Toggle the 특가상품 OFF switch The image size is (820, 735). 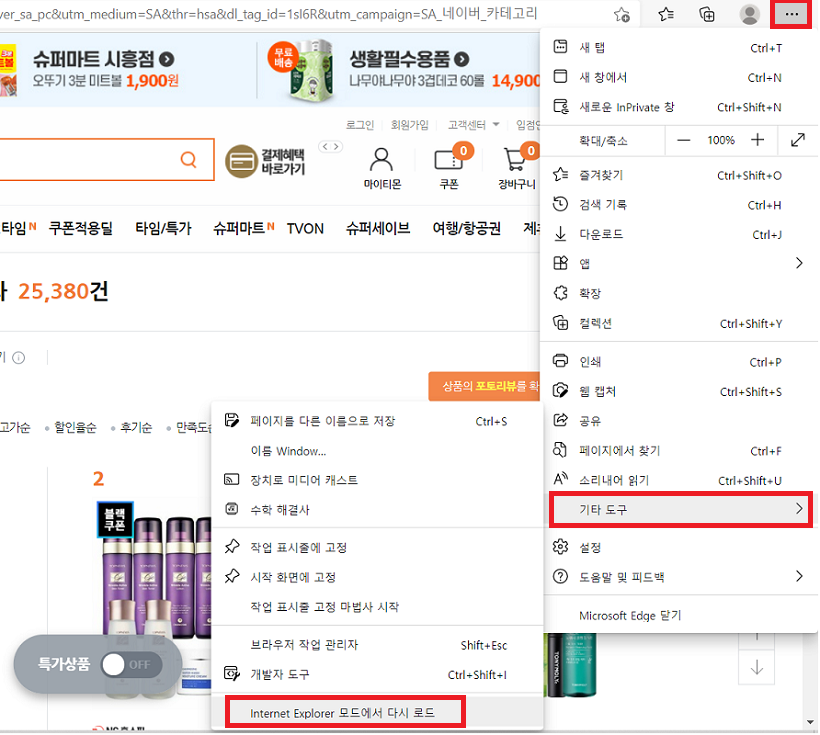pos(131,665)
